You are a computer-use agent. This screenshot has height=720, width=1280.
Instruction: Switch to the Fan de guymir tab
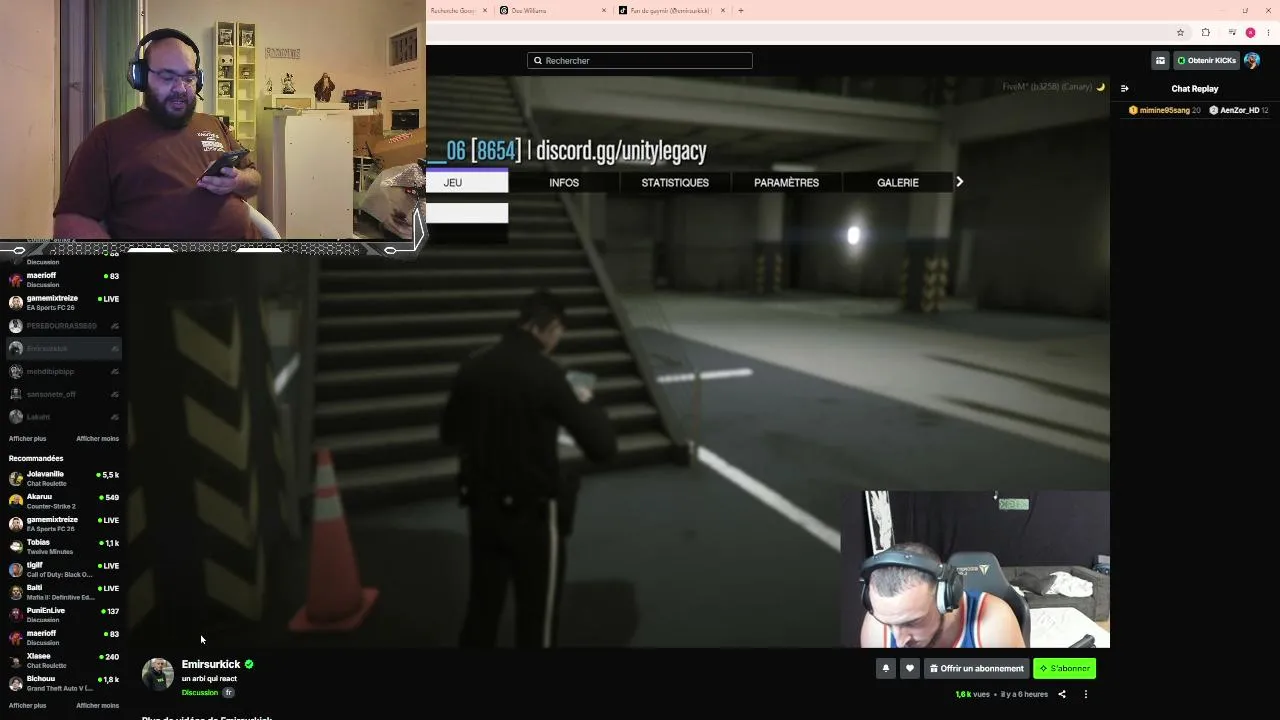pyautogui.click(x=672, y=10)
